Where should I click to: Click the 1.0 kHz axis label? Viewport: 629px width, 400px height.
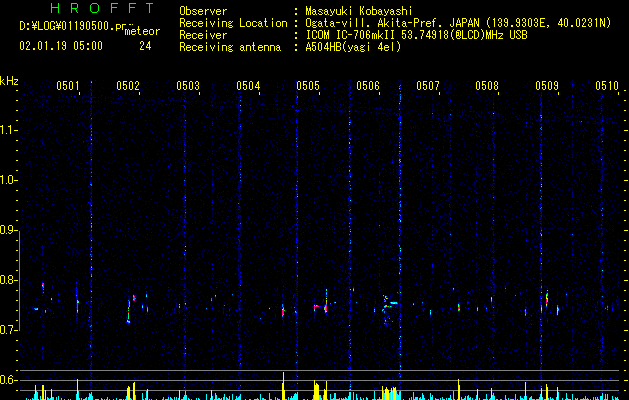coord(9,180)
